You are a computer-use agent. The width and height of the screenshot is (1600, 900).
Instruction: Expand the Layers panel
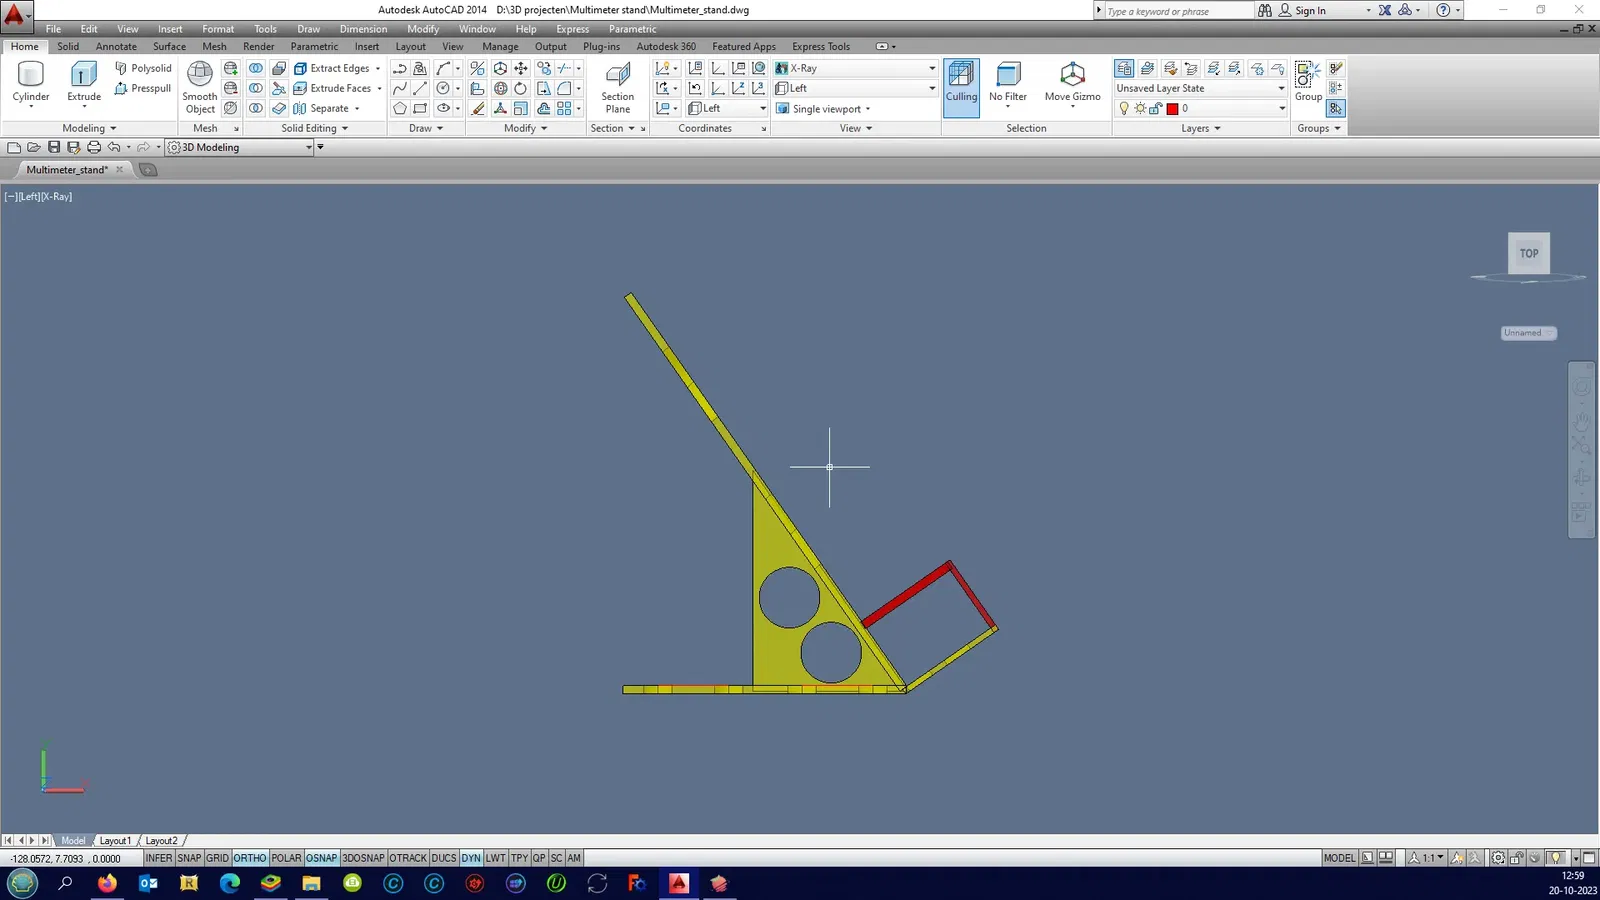[x=1201, y=128]
